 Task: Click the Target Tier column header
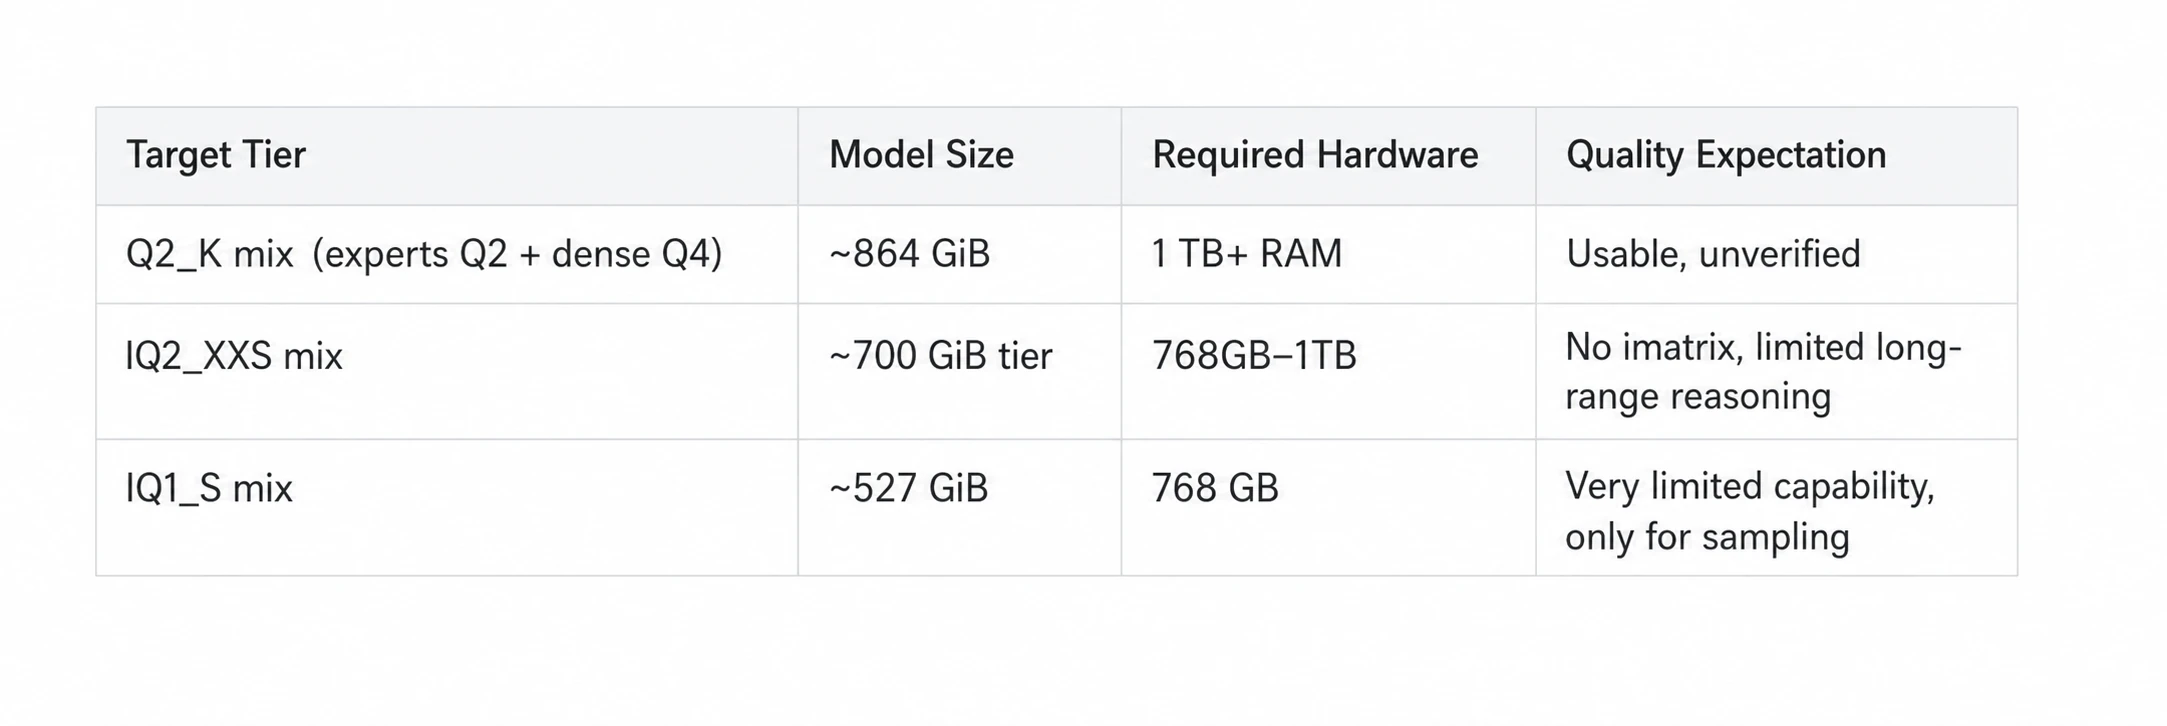[x=447, y=156]
